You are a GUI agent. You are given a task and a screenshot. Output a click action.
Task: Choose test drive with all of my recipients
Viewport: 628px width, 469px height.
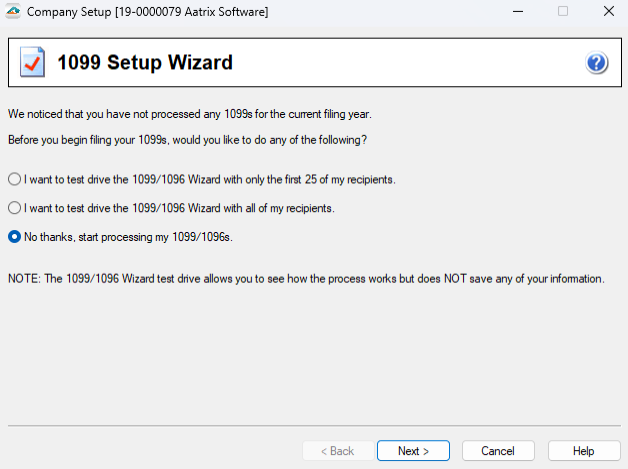[14, 208]
